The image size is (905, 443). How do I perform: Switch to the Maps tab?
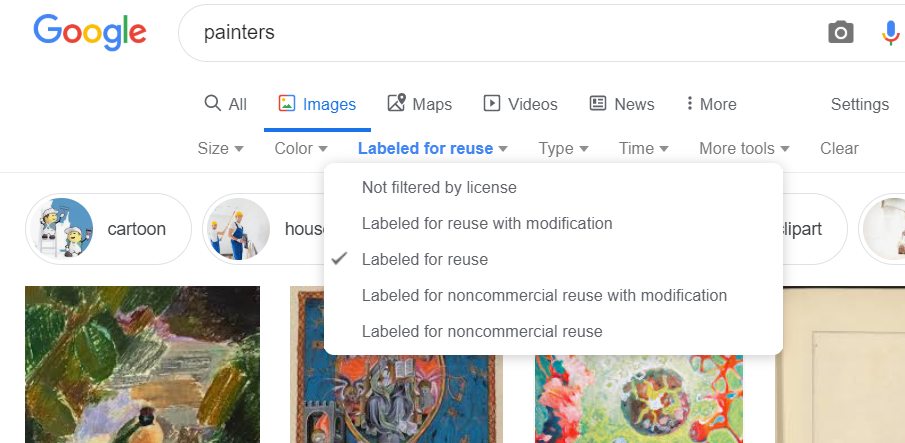tap(419, 104)
